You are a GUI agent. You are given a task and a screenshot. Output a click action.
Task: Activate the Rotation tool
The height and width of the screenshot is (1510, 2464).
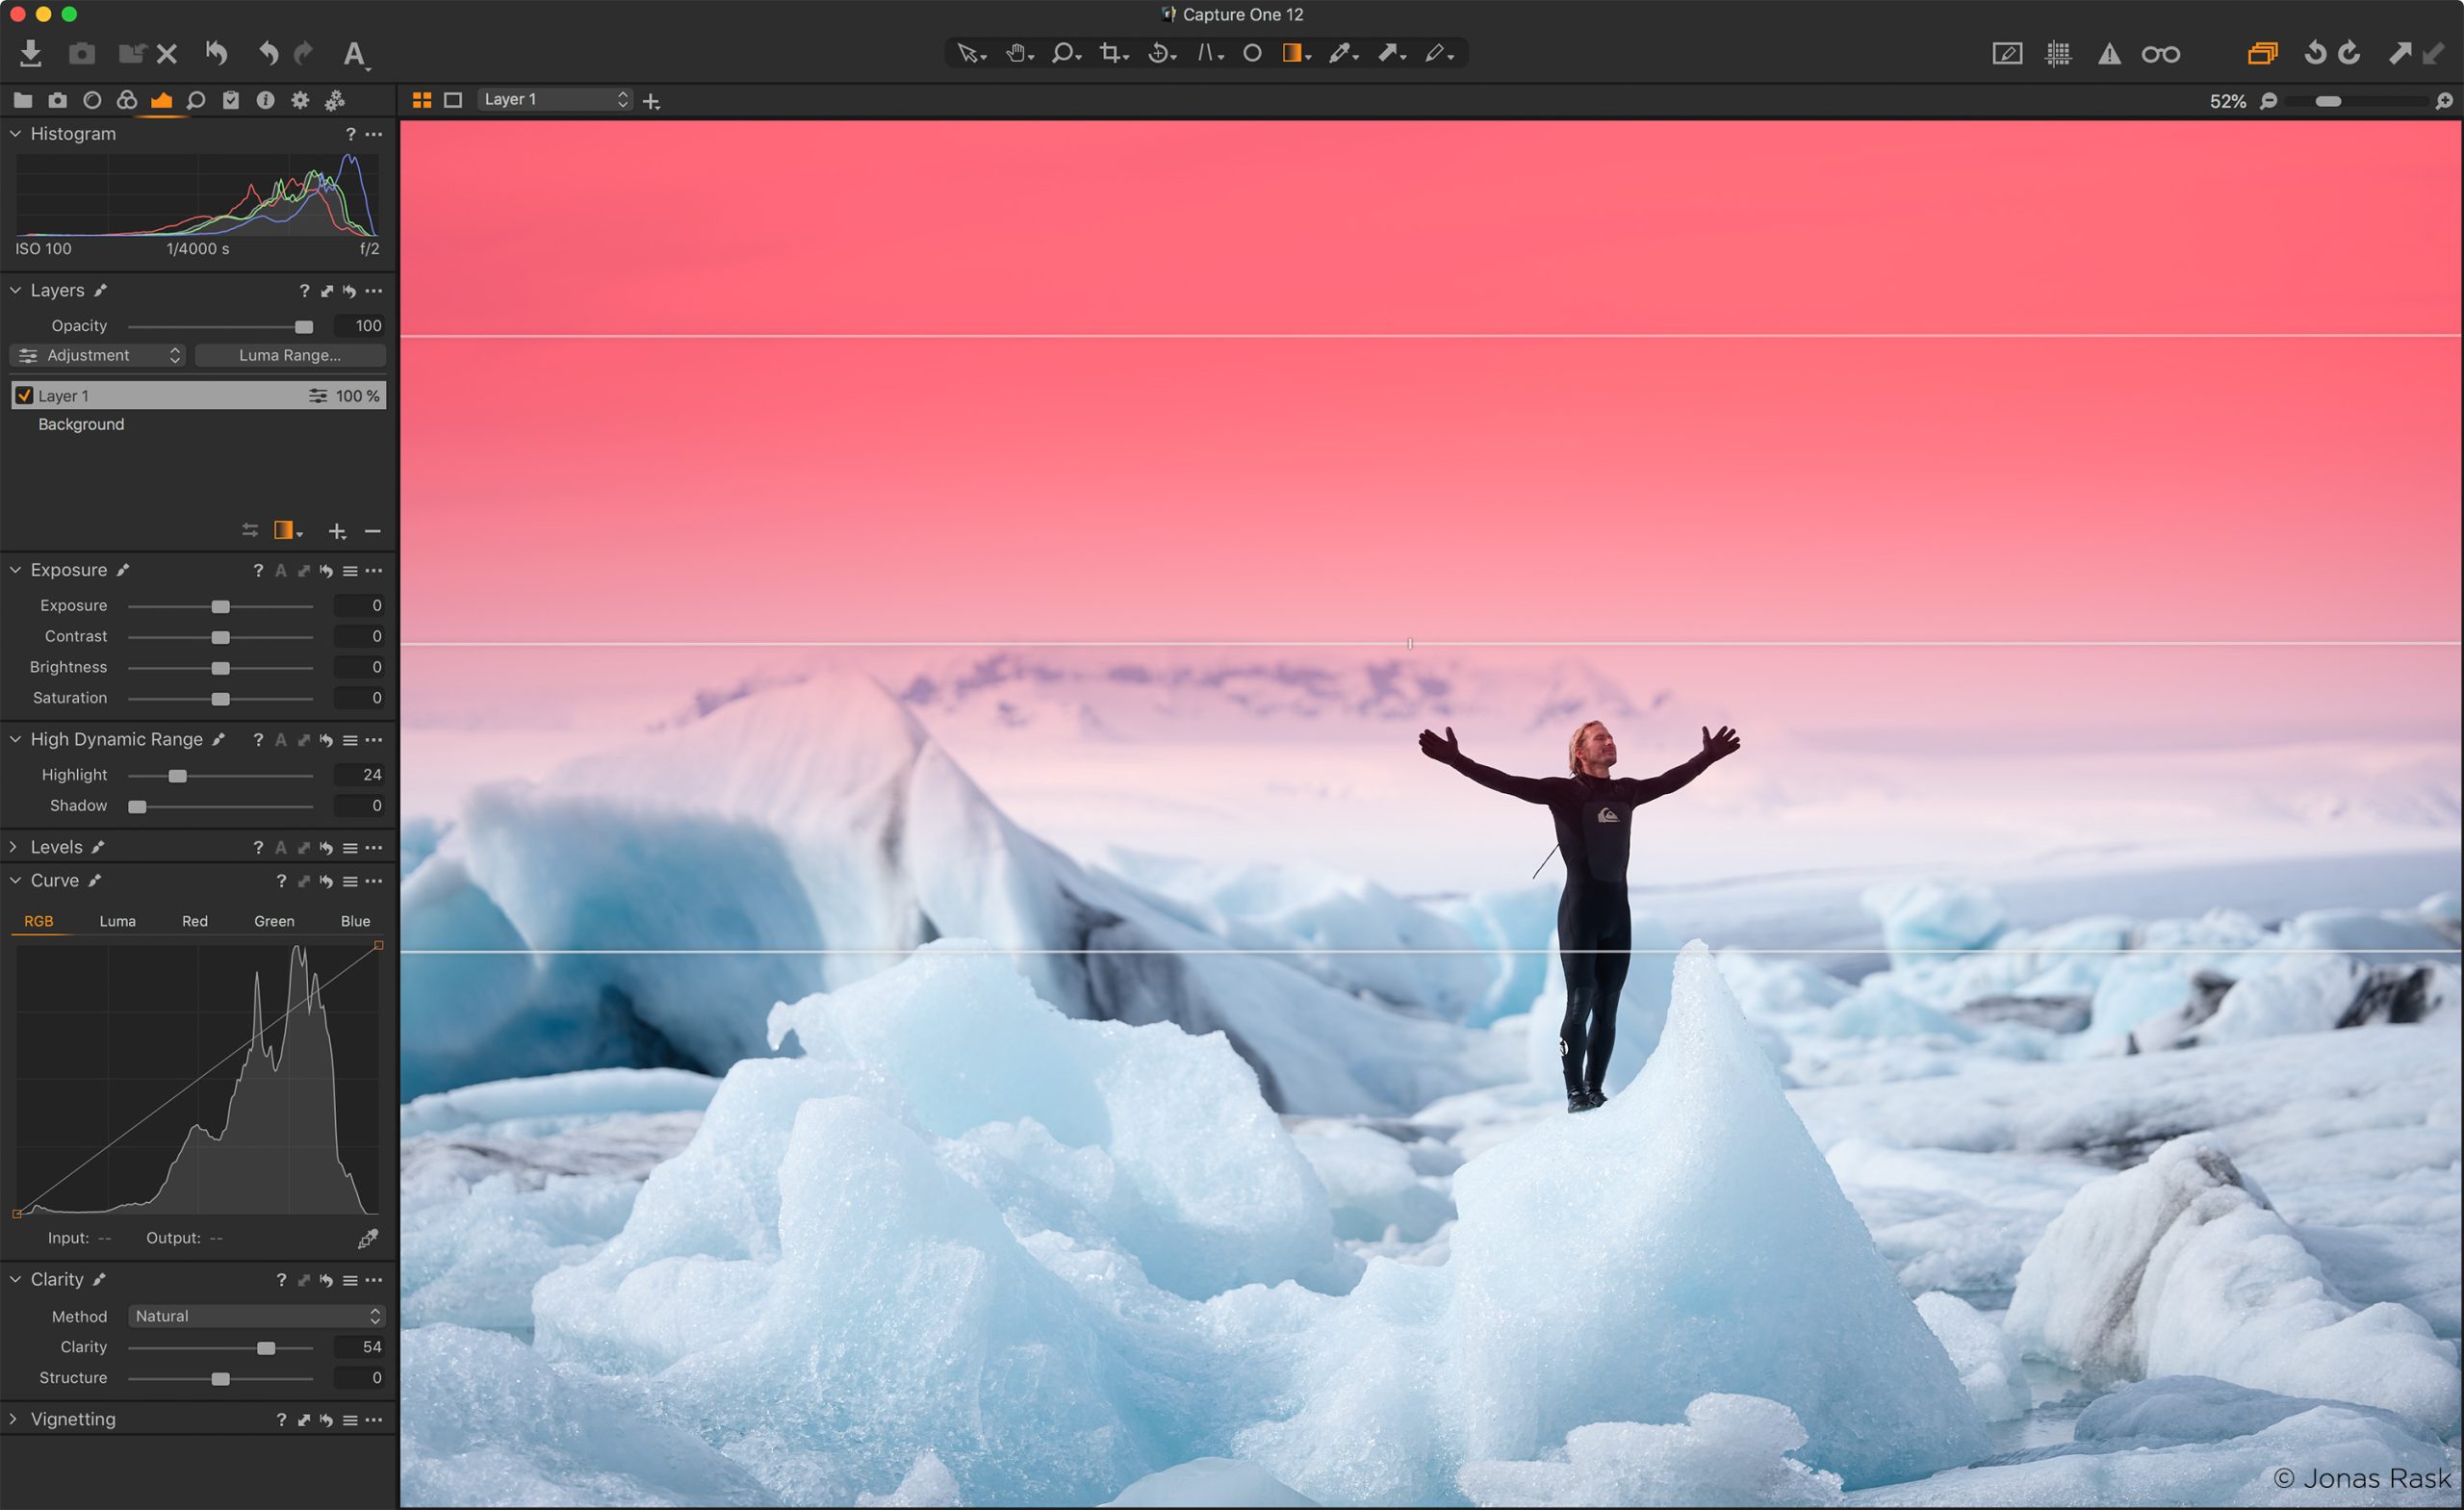point(1160,53)
